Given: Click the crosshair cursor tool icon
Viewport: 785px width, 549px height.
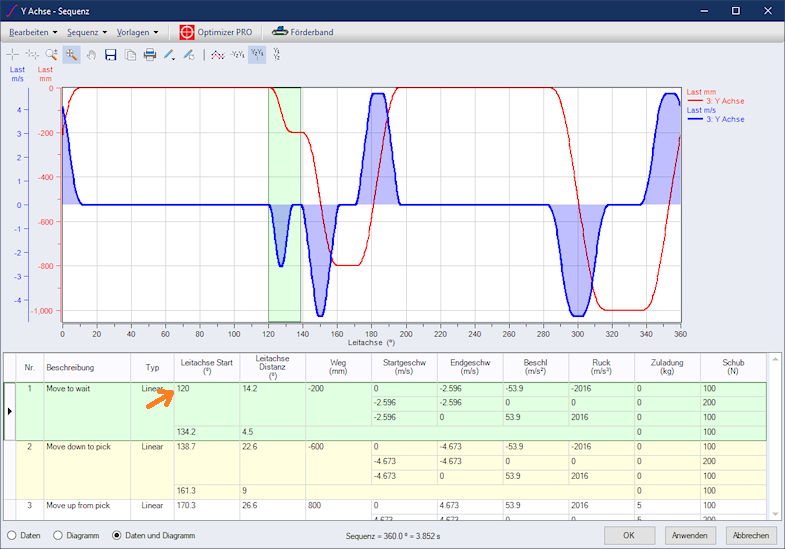Looking at the screenshot, I should coord(13,54).
